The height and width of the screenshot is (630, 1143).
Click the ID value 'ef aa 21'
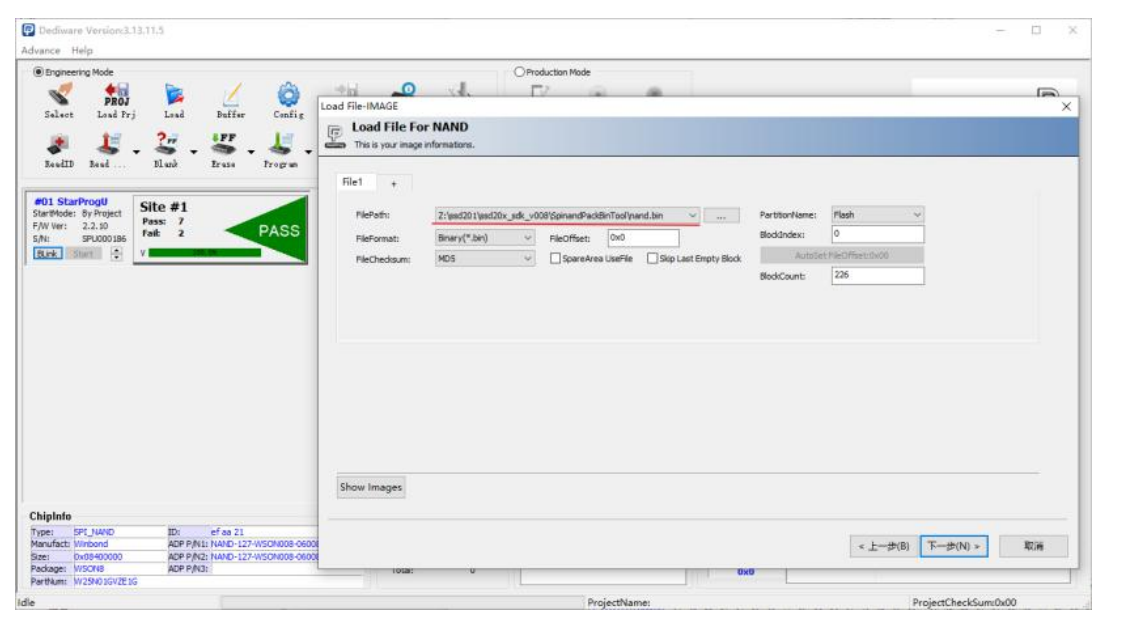(x=227, y=532)
